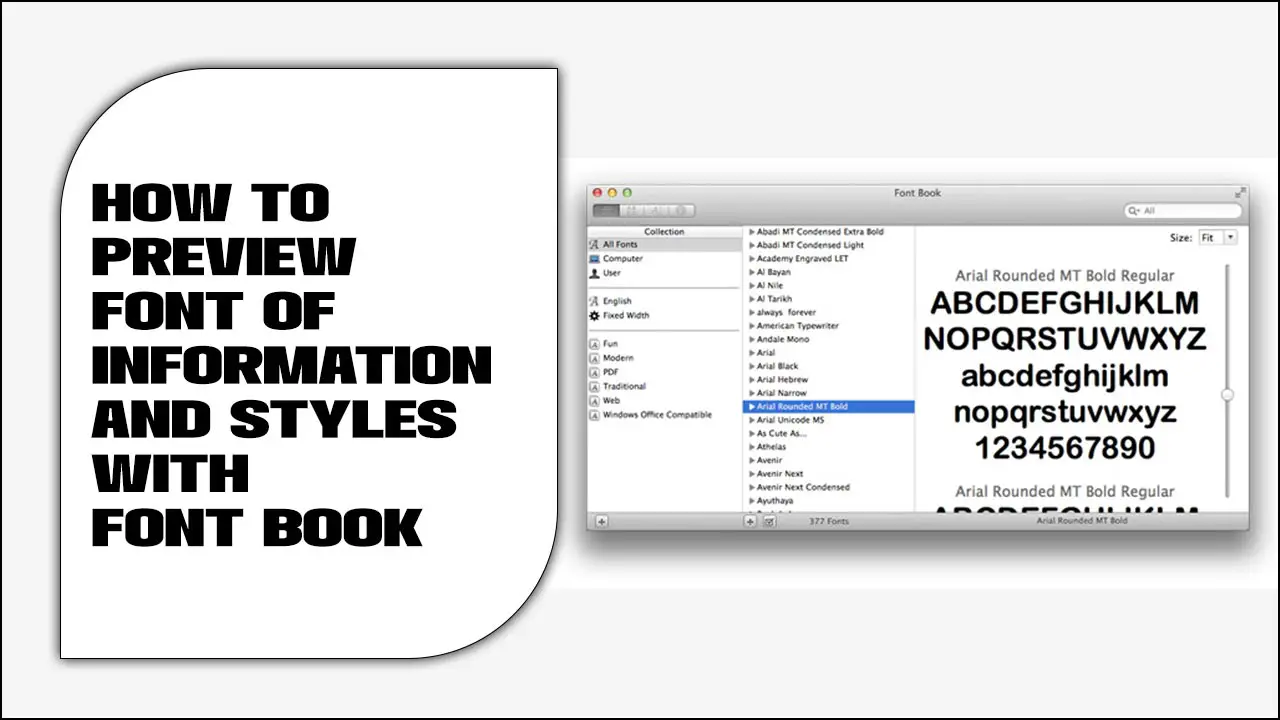Focus the All search field
Viewport: 1280px width, 720px height.
[1183, 211]
